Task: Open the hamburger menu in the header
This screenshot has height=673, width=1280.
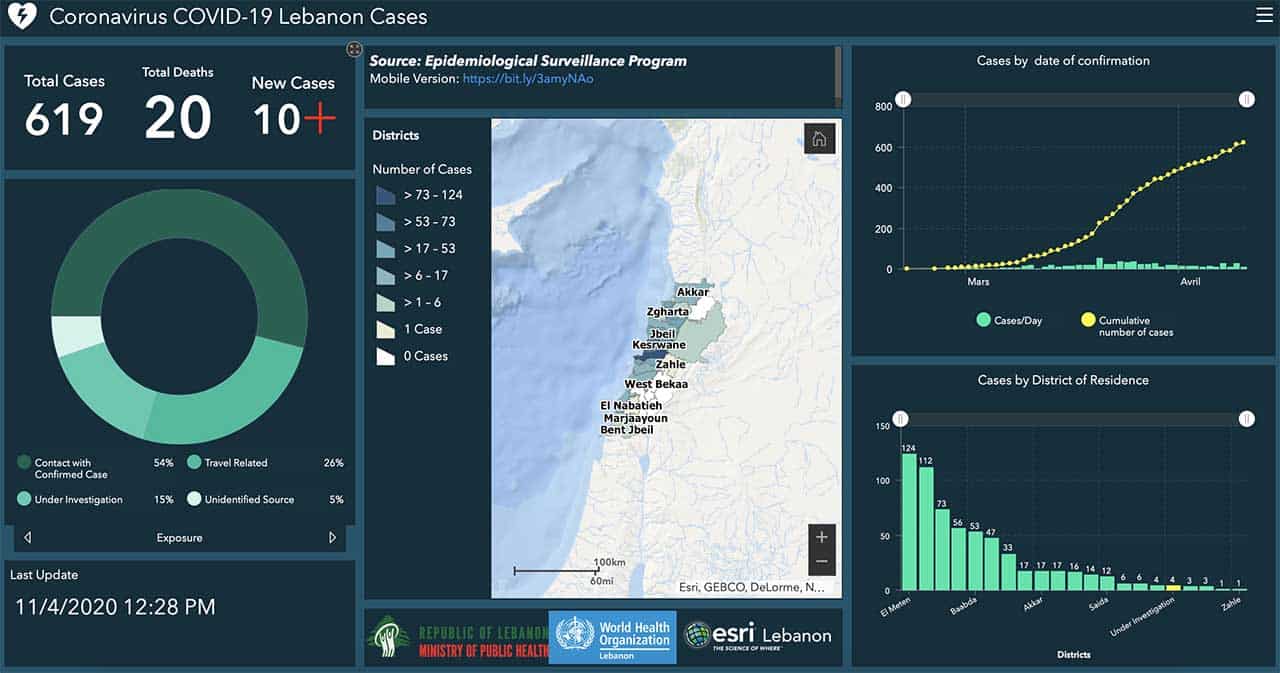Action: pos(1264,15)
